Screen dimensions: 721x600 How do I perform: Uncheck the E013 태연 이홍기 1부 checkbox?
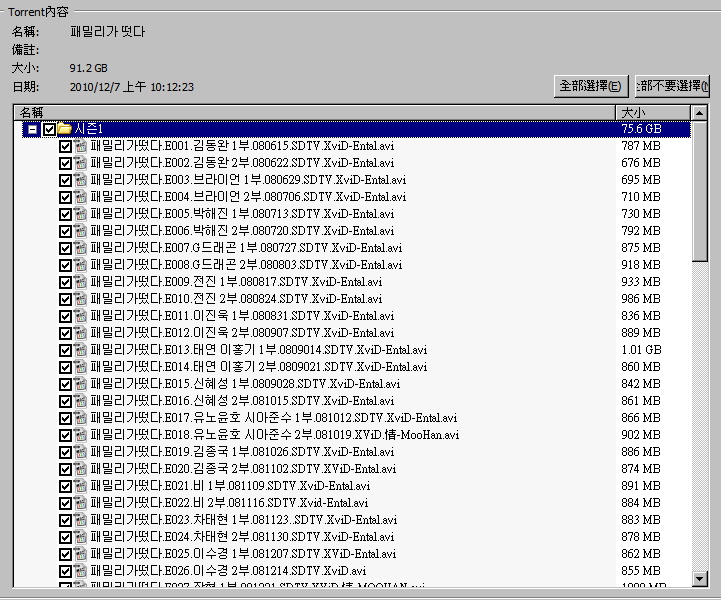65,351
